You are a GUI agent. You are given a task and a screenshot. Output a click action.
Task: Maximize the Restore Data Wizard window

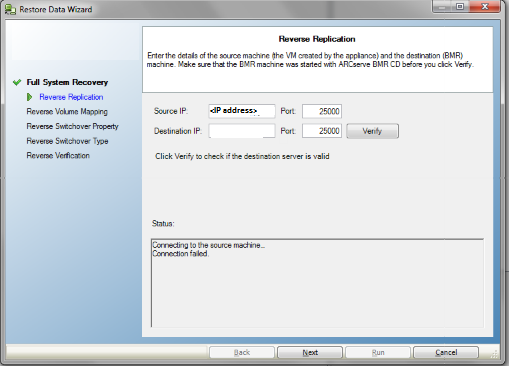[460, 7]
